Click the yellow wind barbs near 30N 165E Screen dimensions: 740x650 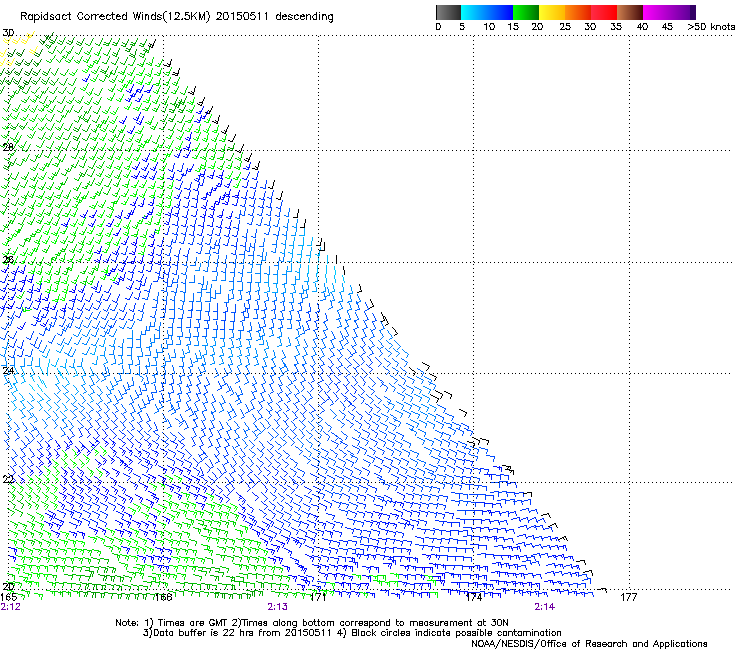click(17, 47)
